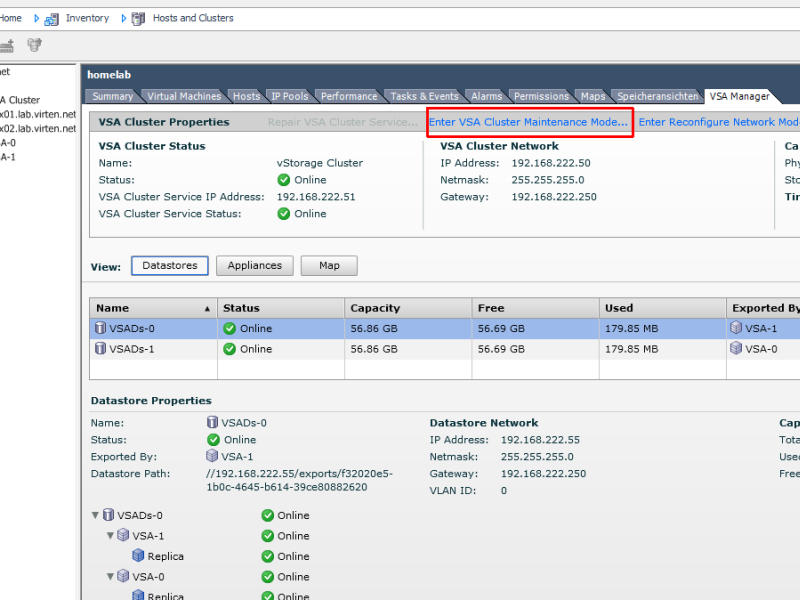Click VSA-1 appliance icon in tree
This screenshot has width=800, height=600.
pos(123,535)
